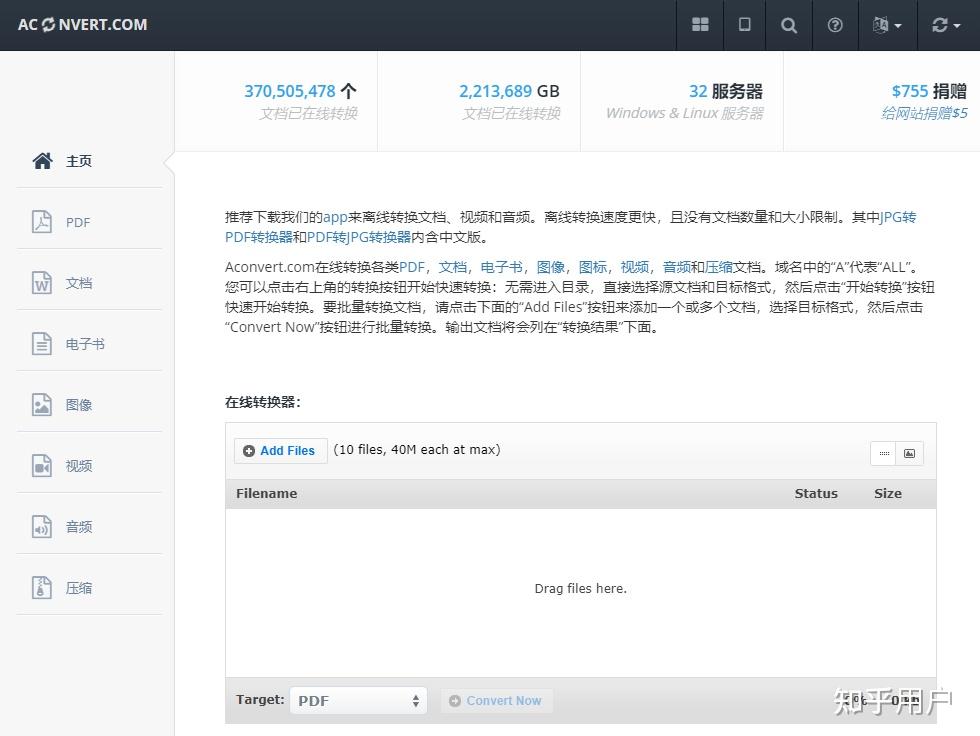Click the $755 捐赠 donation link
The width and height of the screenshot is (980, 736).
tap(929, 90)
